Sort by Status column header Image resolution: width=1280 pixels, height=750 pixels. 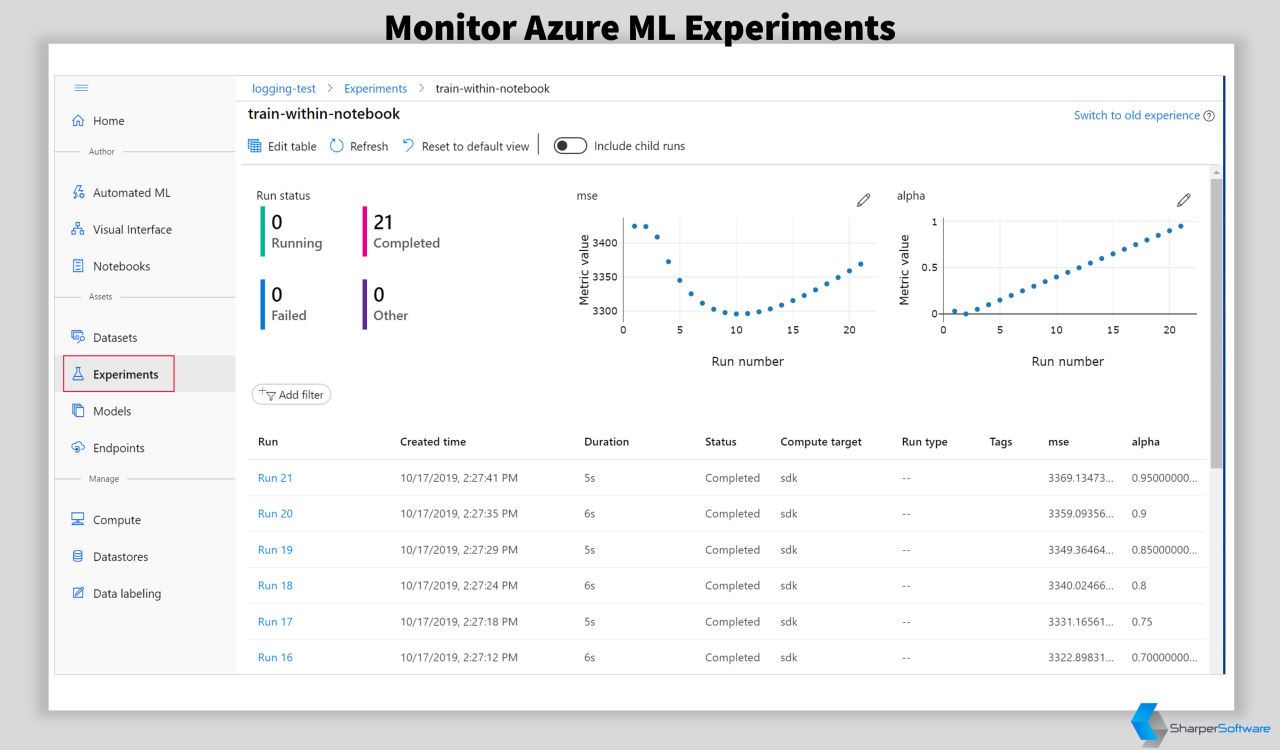click(720, 442)
